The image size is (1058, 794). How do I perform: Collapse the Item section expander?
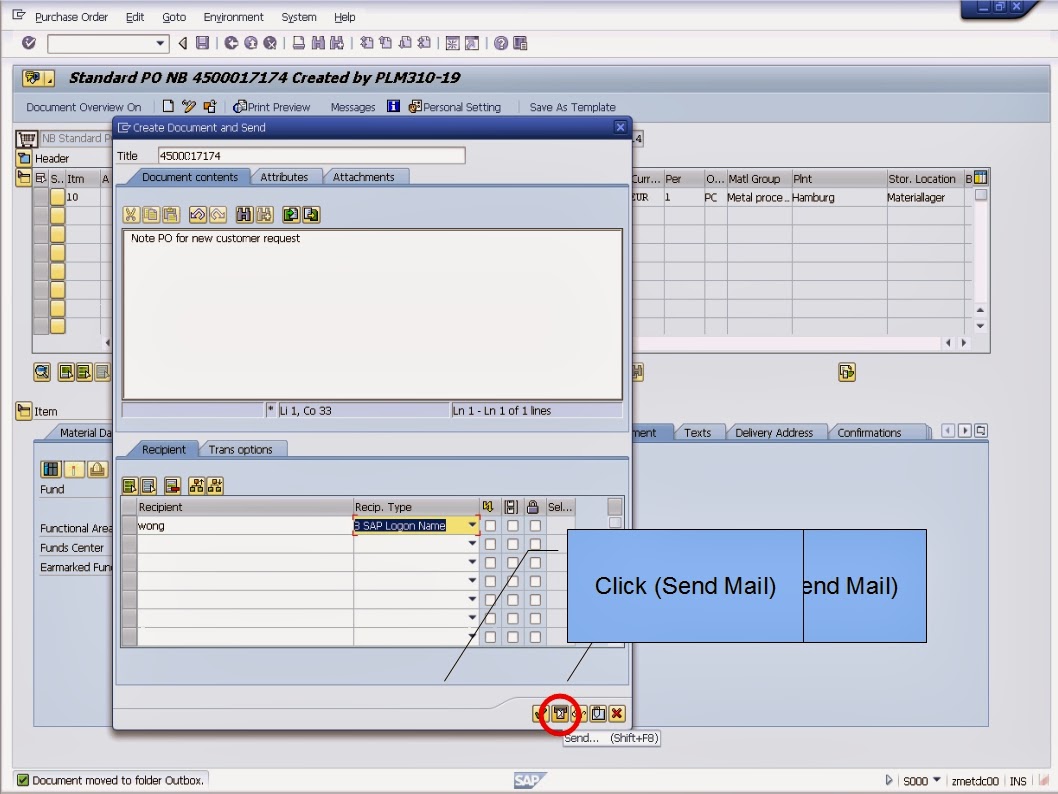click(x=24, y=411)
